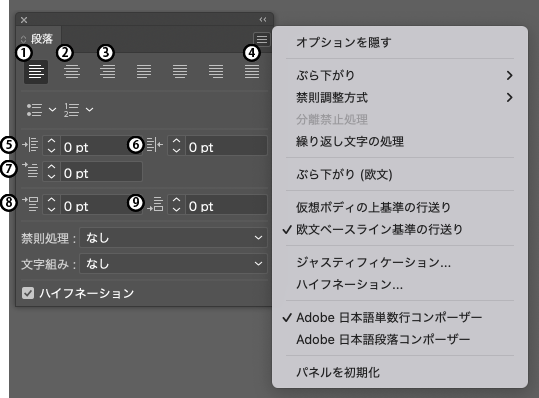This screenshot has width=539, height=398.
Task: Toggle the ハイフネーション checkbox
Action: [x=28, y=293]
